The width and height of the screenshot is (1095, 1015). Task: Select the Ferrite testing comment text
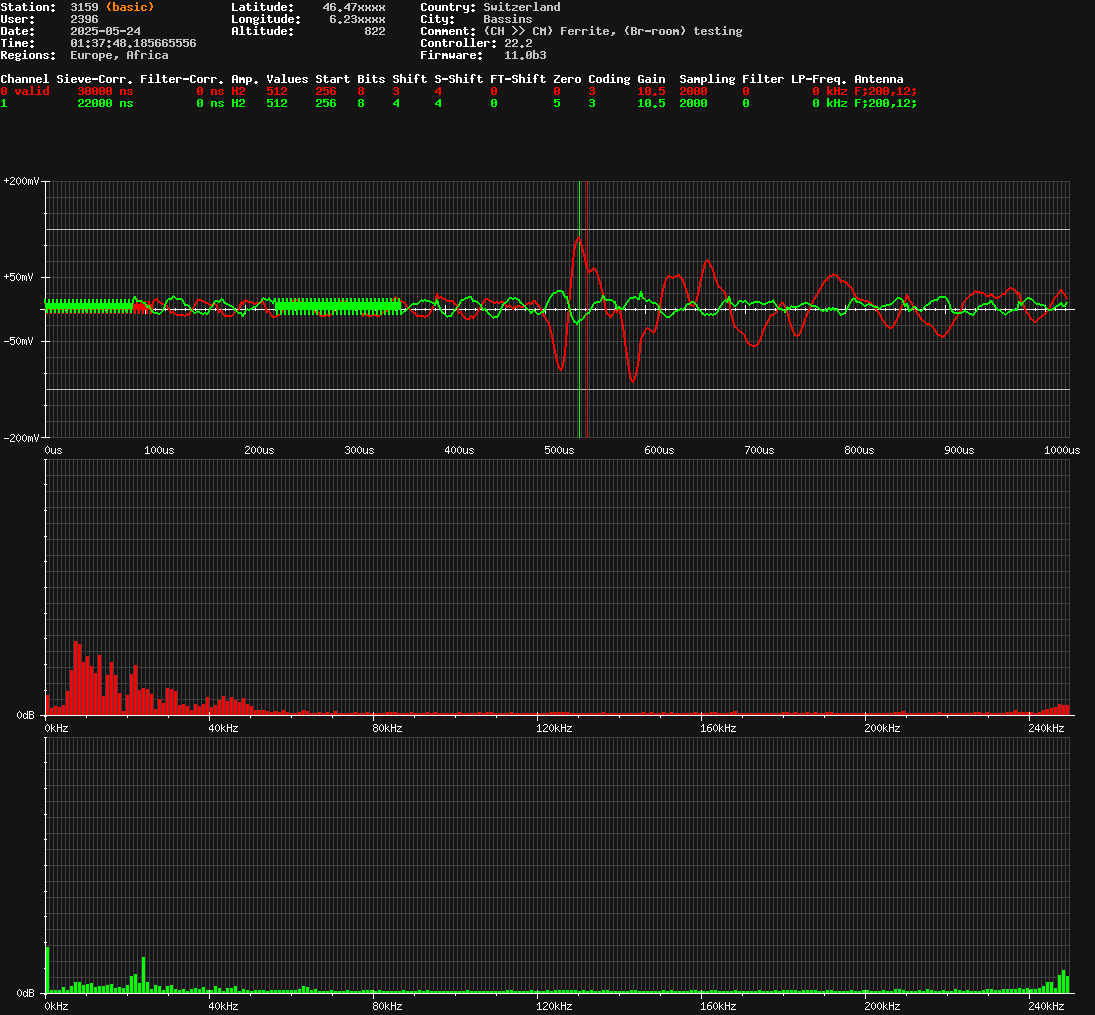tap(612, 31)
